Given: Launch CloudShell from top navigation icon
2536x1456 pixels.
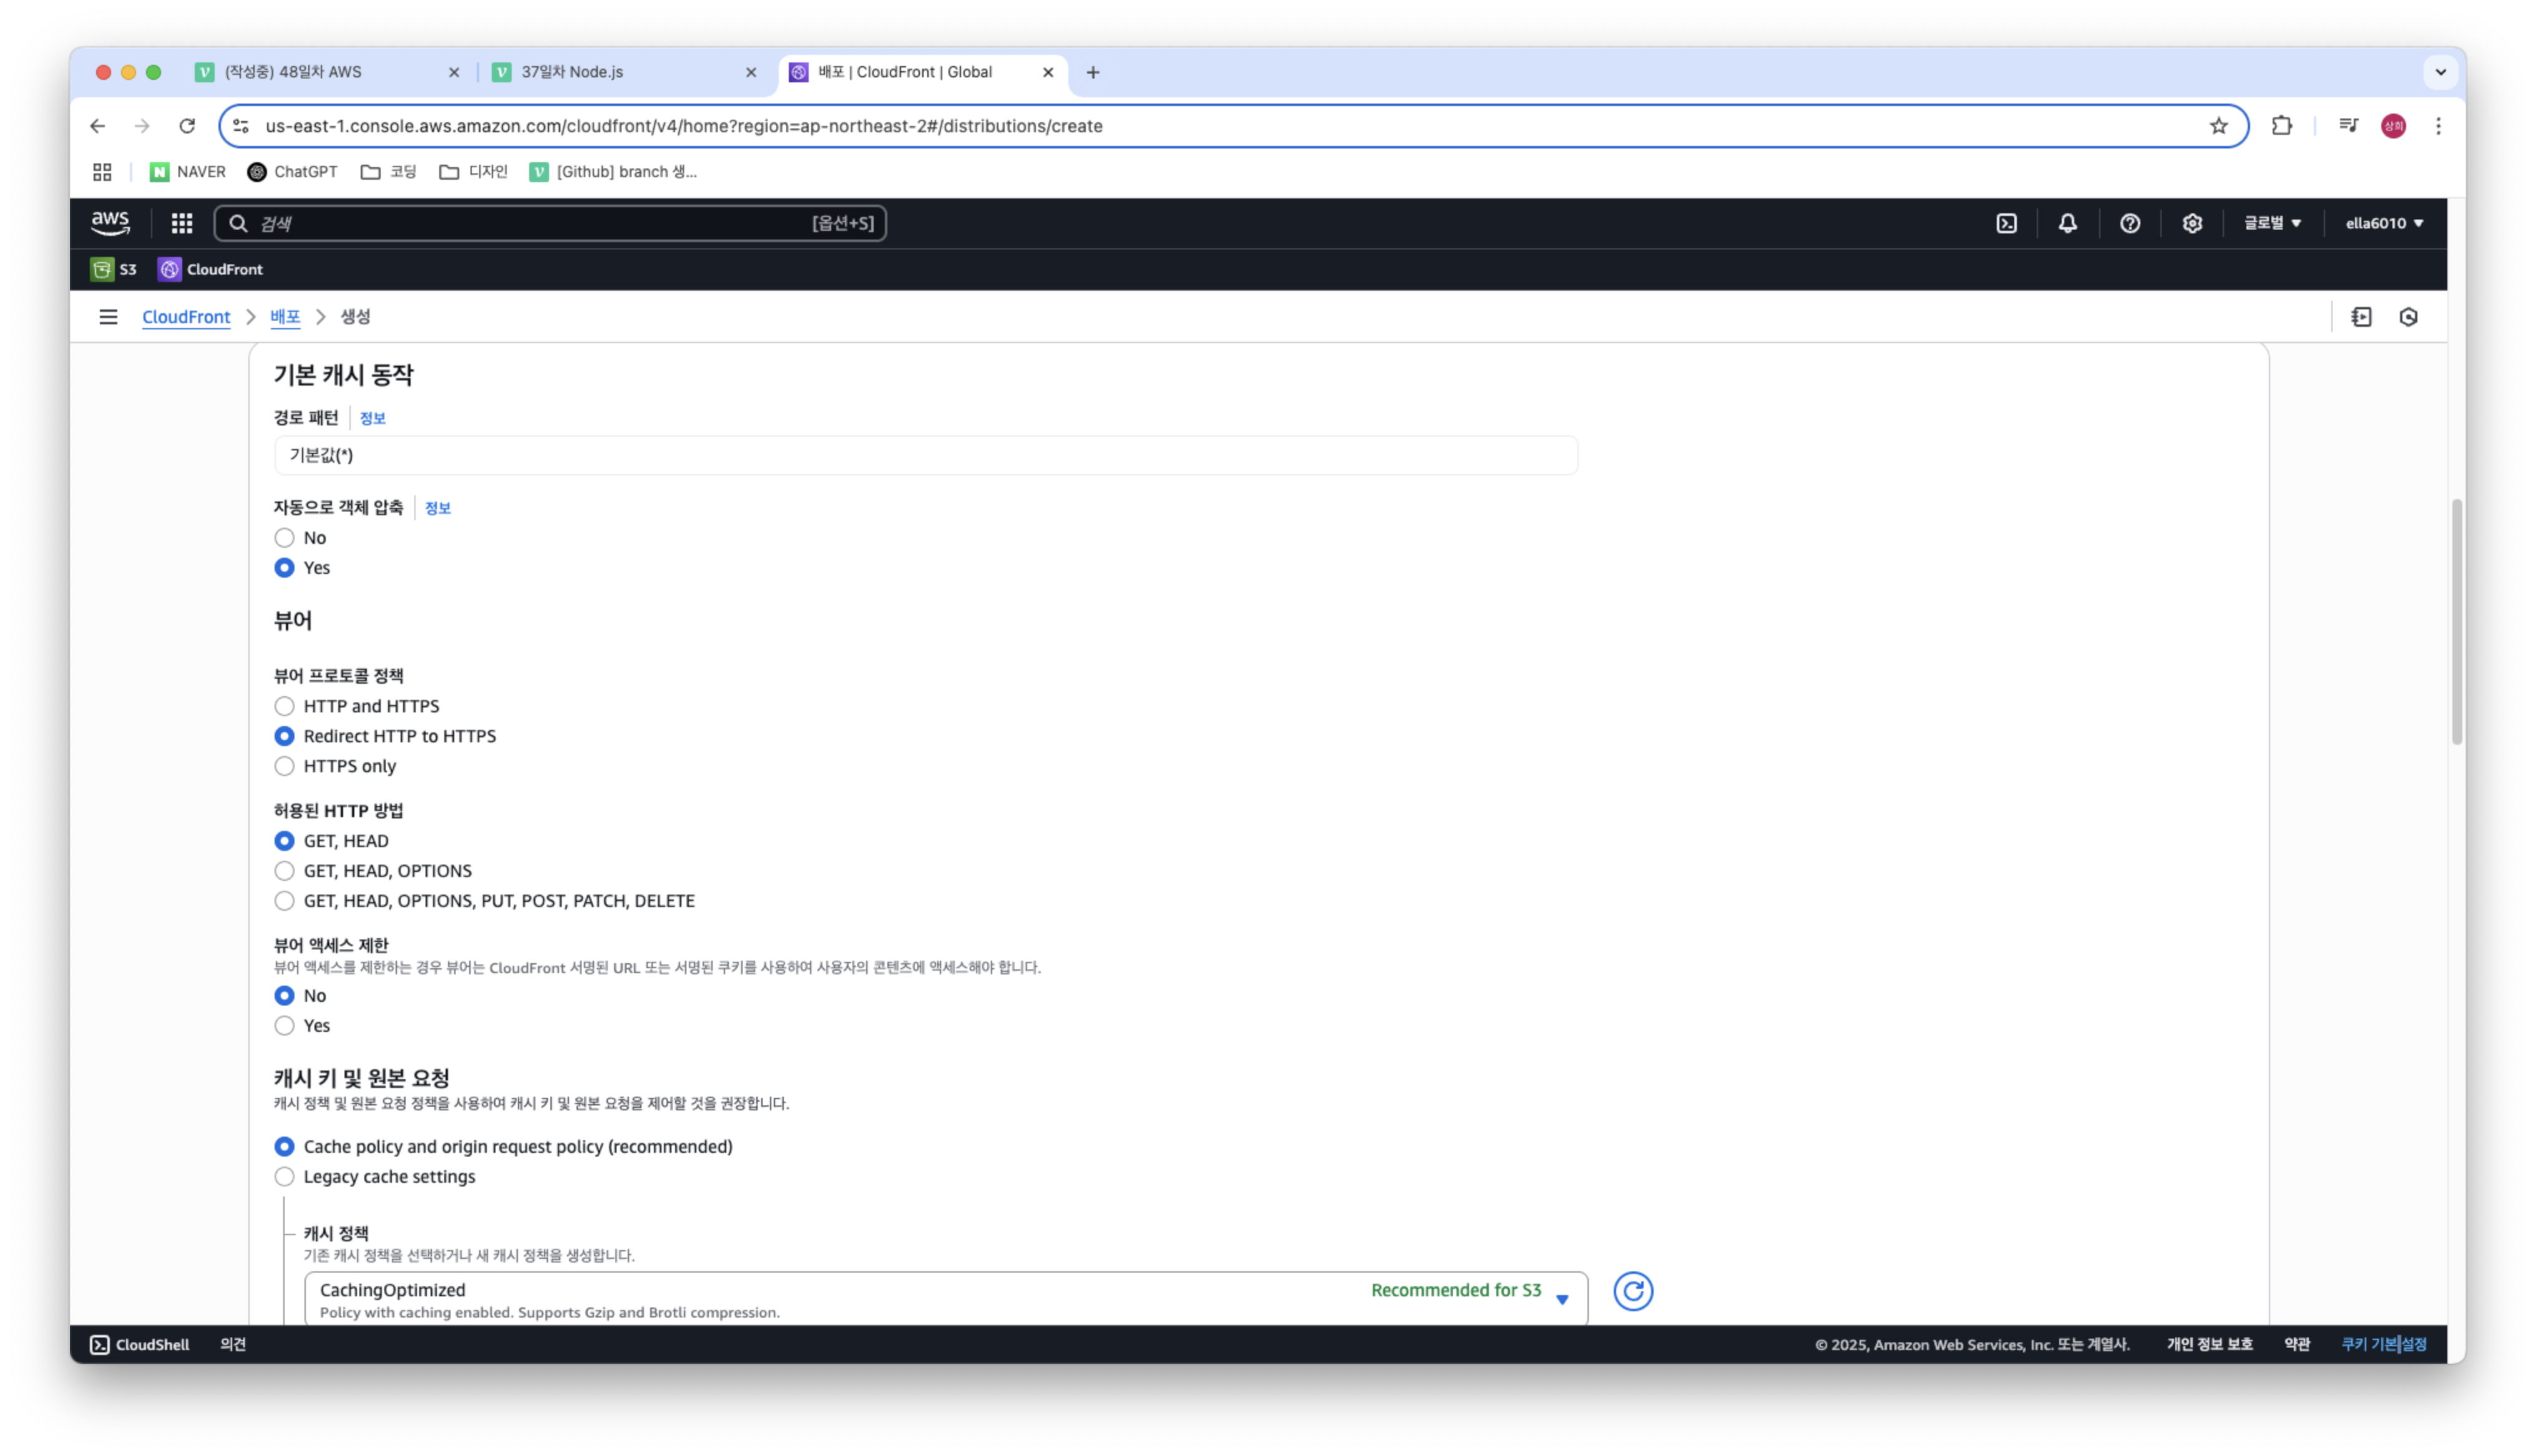Looking at the screenshot, I should [x=2006, y=223].
